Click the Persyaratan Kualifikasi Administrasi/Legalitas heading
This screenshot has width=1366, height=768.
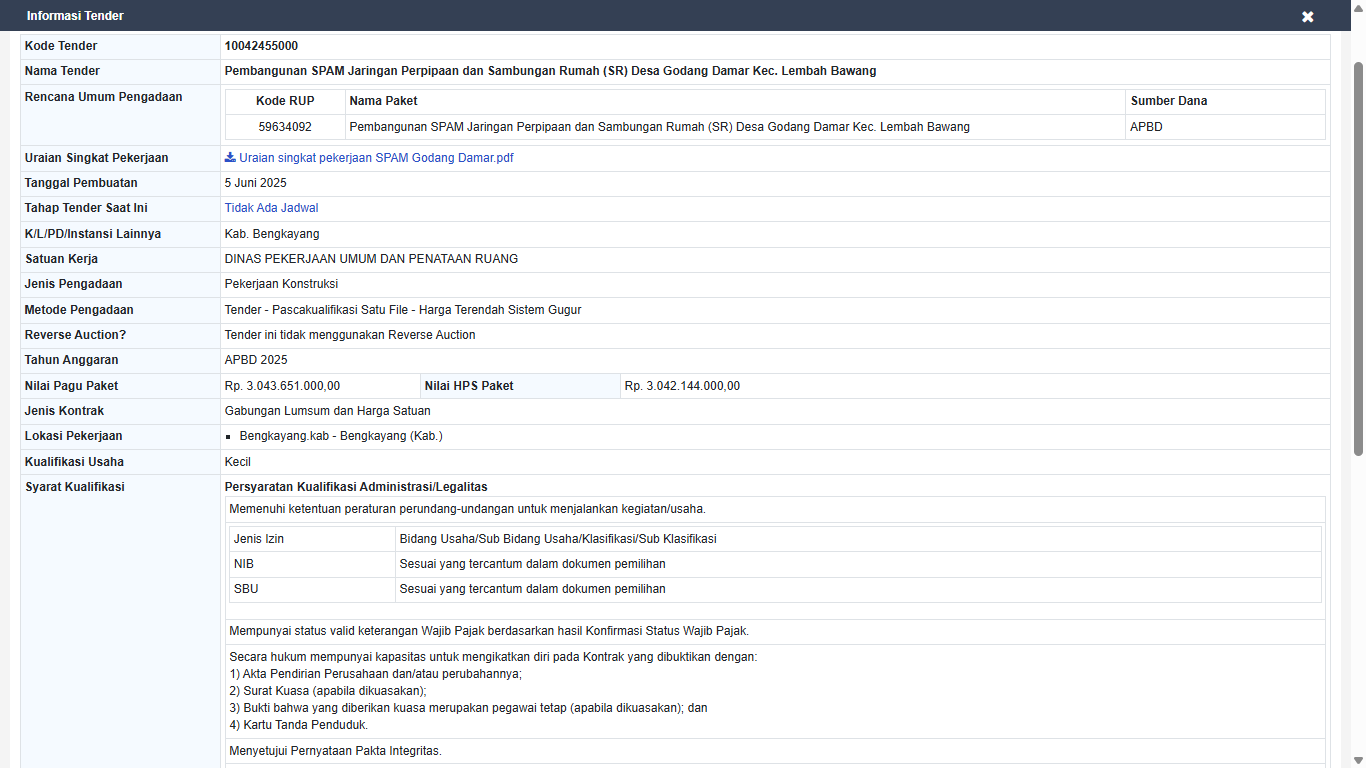click(x=356, y=487)
